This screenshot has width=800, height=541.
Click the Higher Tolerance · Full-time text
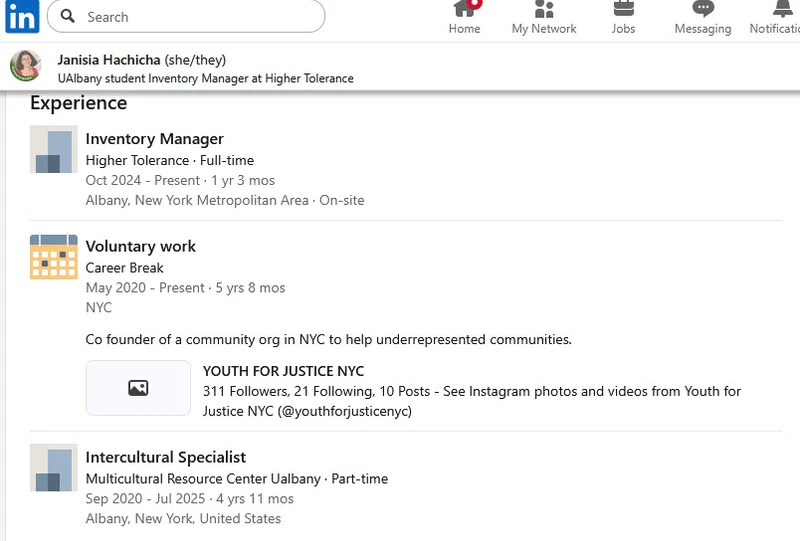pos(170,160)
